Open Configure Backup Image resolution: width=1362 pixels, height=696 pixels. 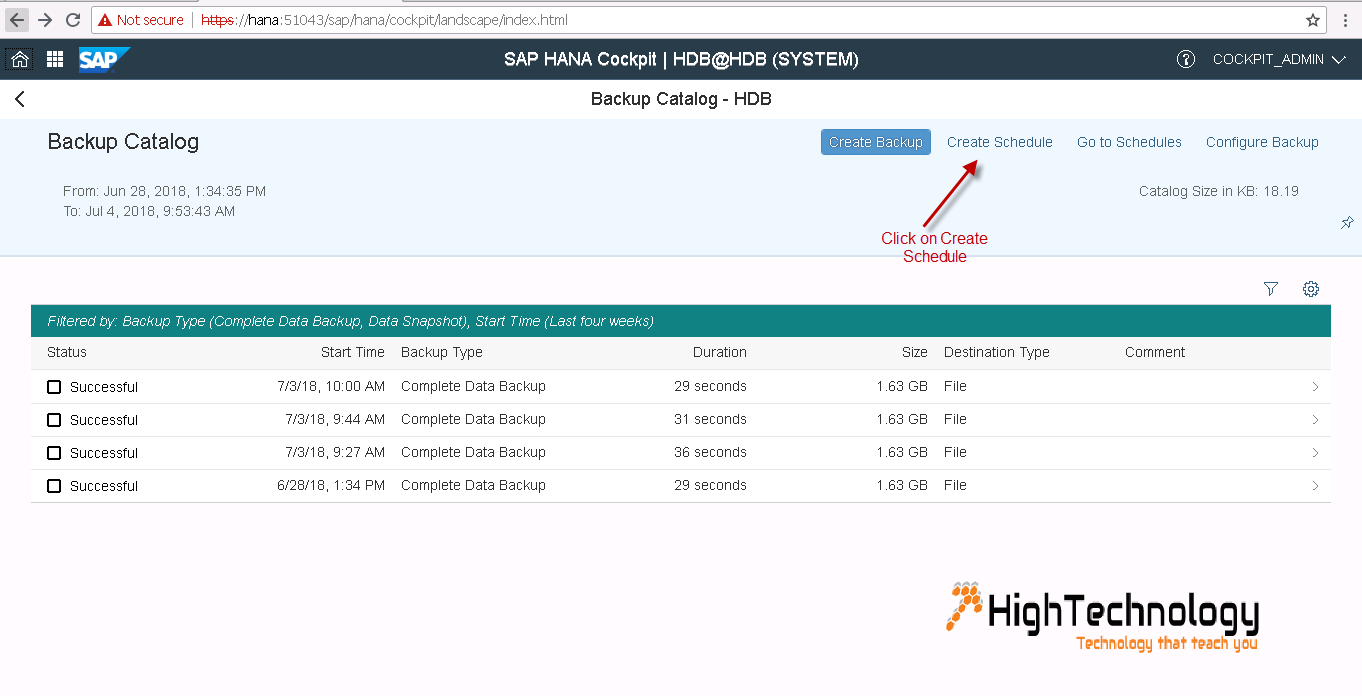pos(1262,142)
